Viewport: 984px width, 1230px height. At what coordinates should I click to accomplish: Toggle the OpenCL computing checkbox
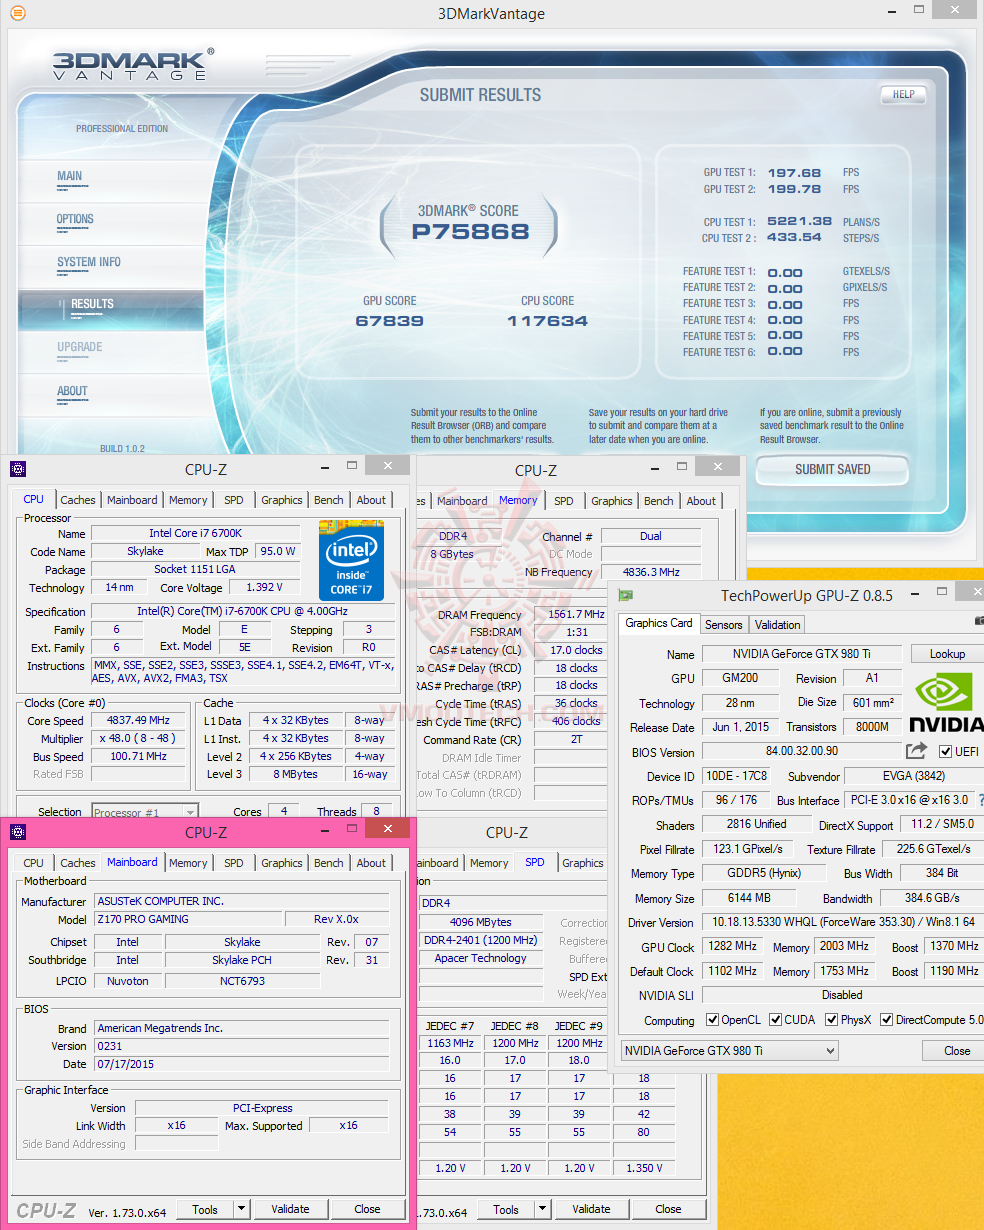(x=714, y=1019)
